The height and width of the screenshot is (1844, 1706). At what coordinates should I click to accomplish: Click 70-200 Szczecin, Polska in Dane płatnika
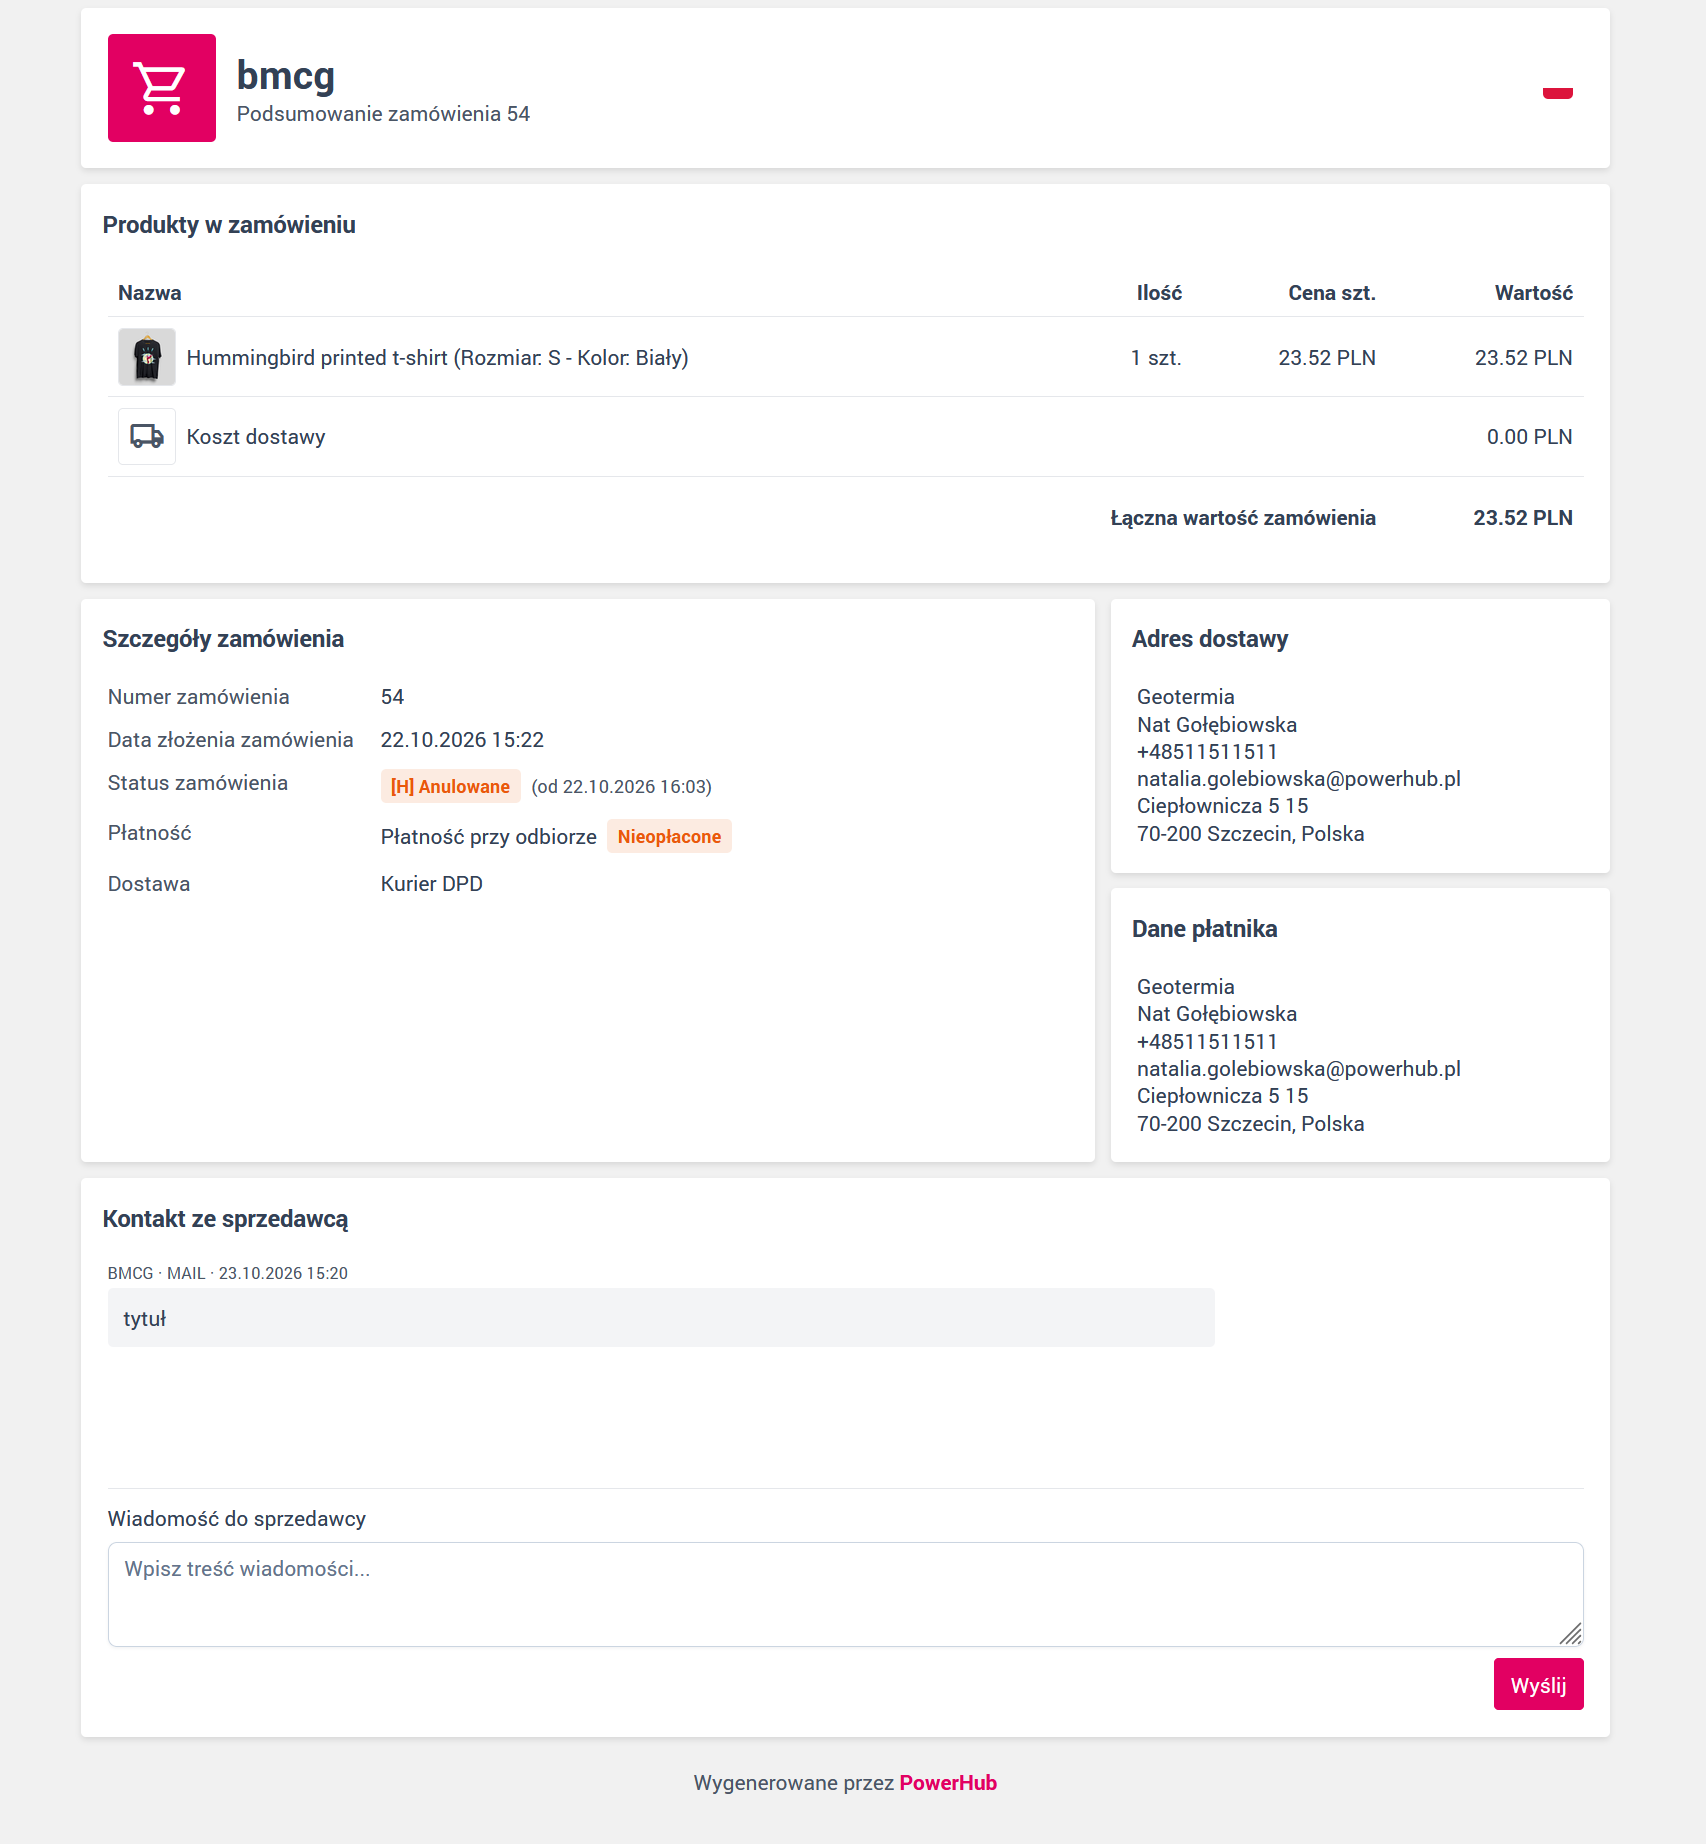click(x=1250, y=1124)
